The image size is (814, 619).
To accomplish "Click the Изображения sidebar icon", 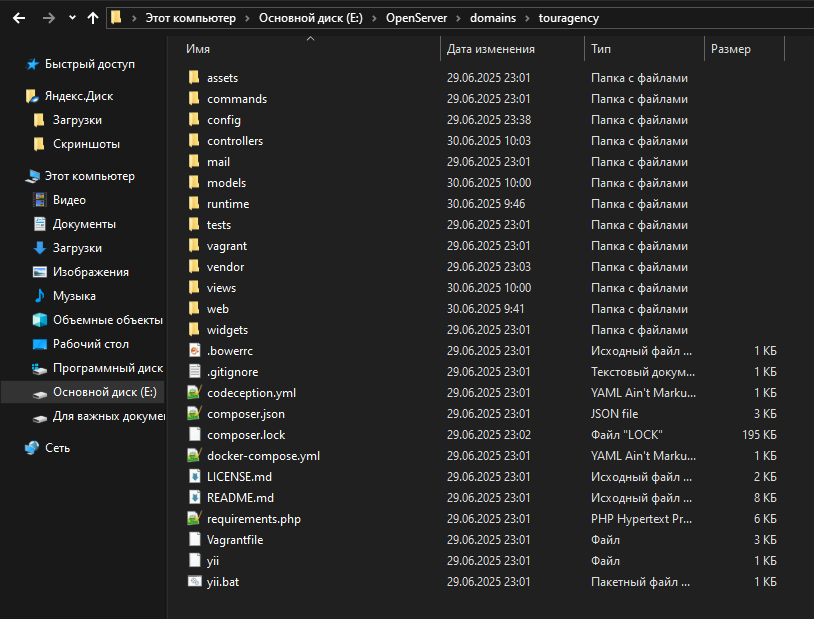I will coord(39,272).
